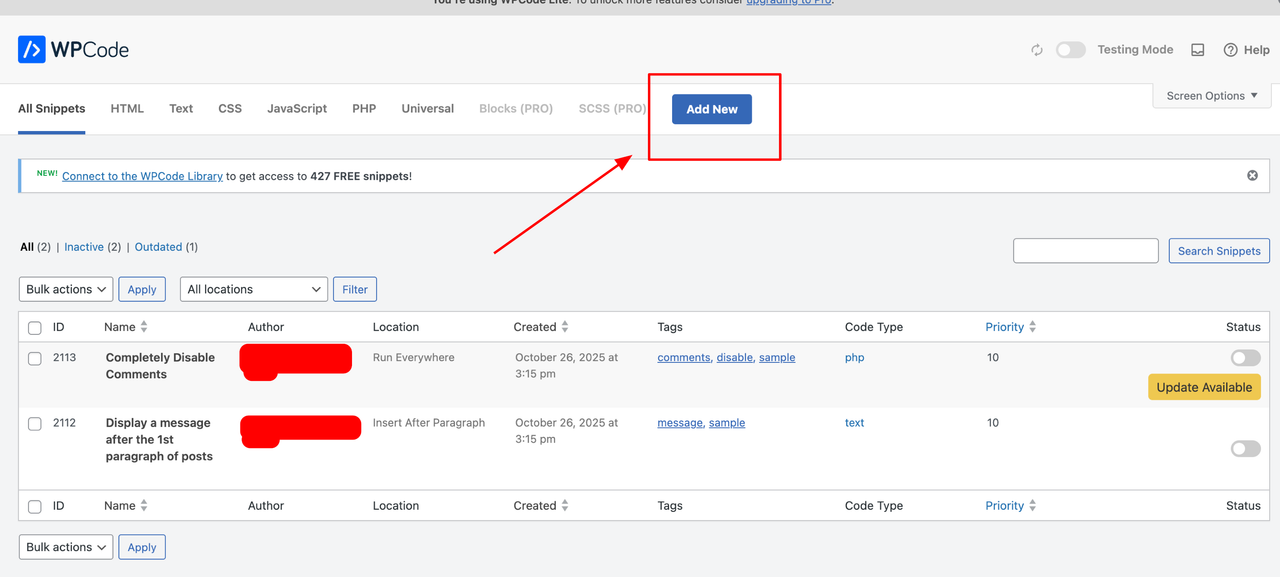
Task: Click the Priority column header link
Action: [1005, 327]
